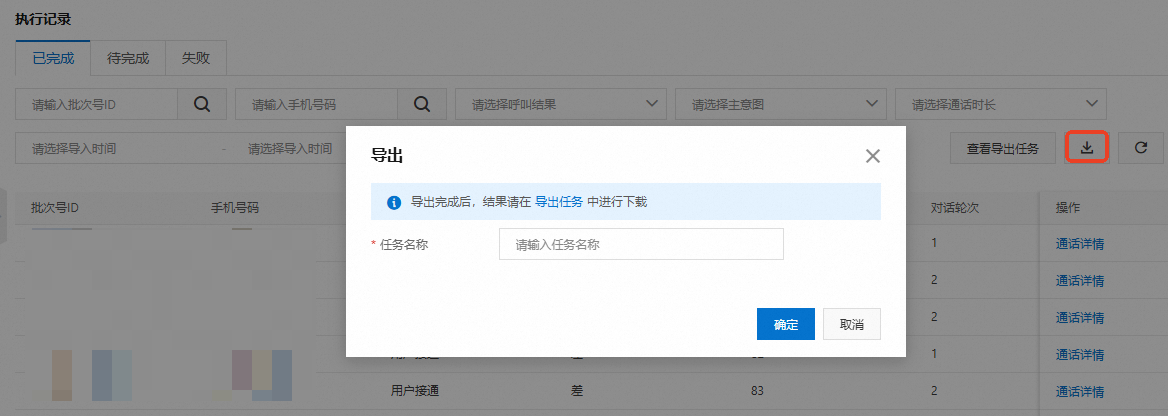1168x416 pixels.
Task: Open the 请选择呼叫结果 dropdown
Action: [x=561, y=104]
